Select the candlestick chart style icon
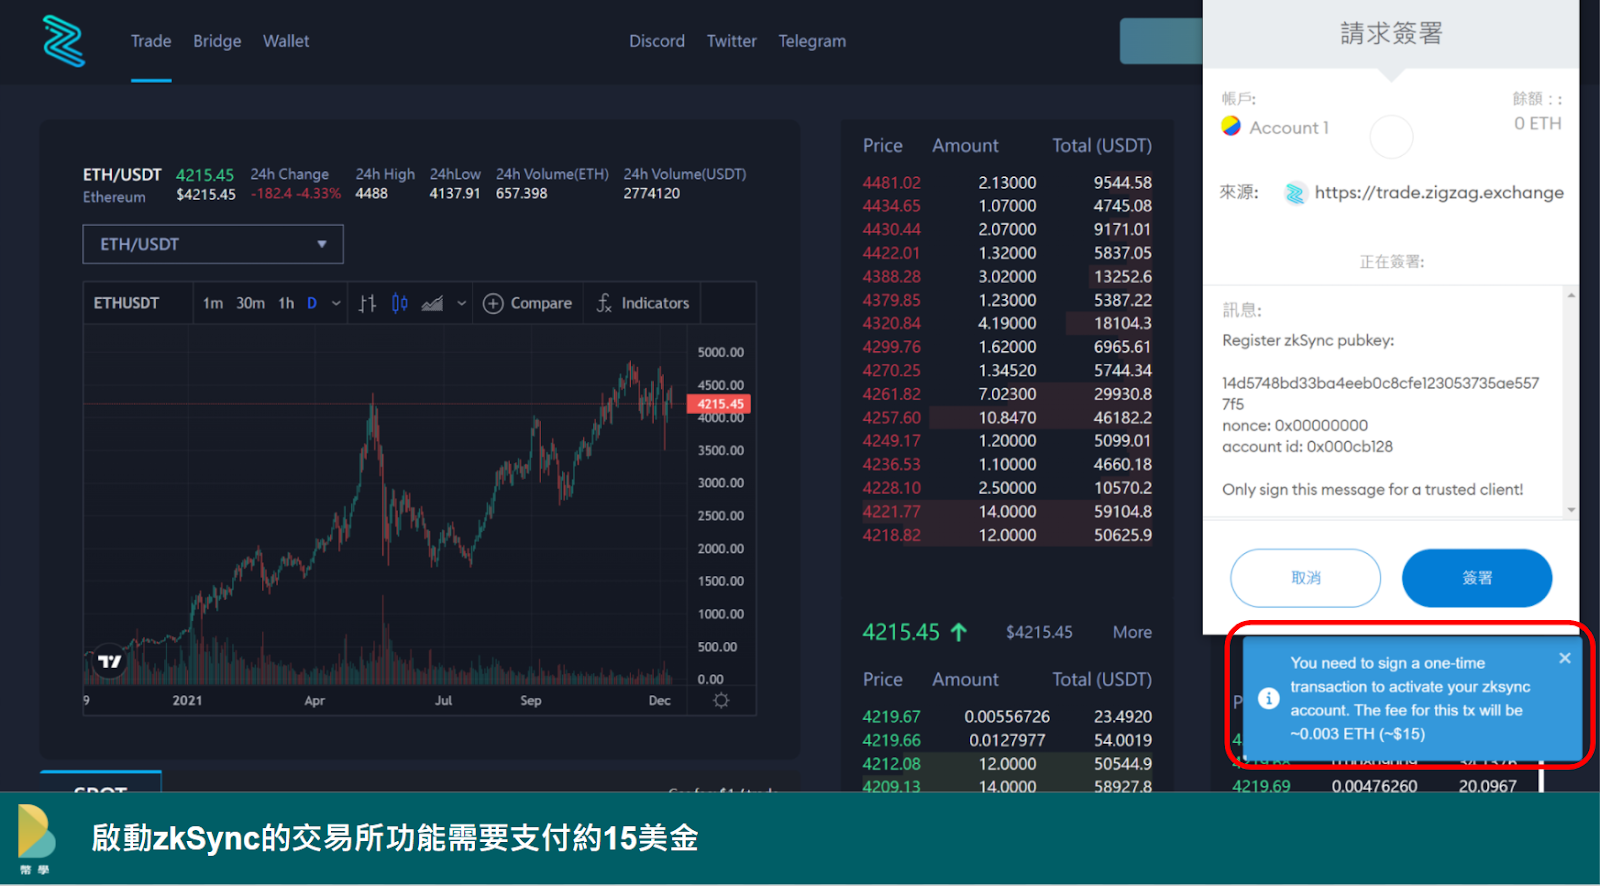The image size is (1600, 886). tap(400, 303)
